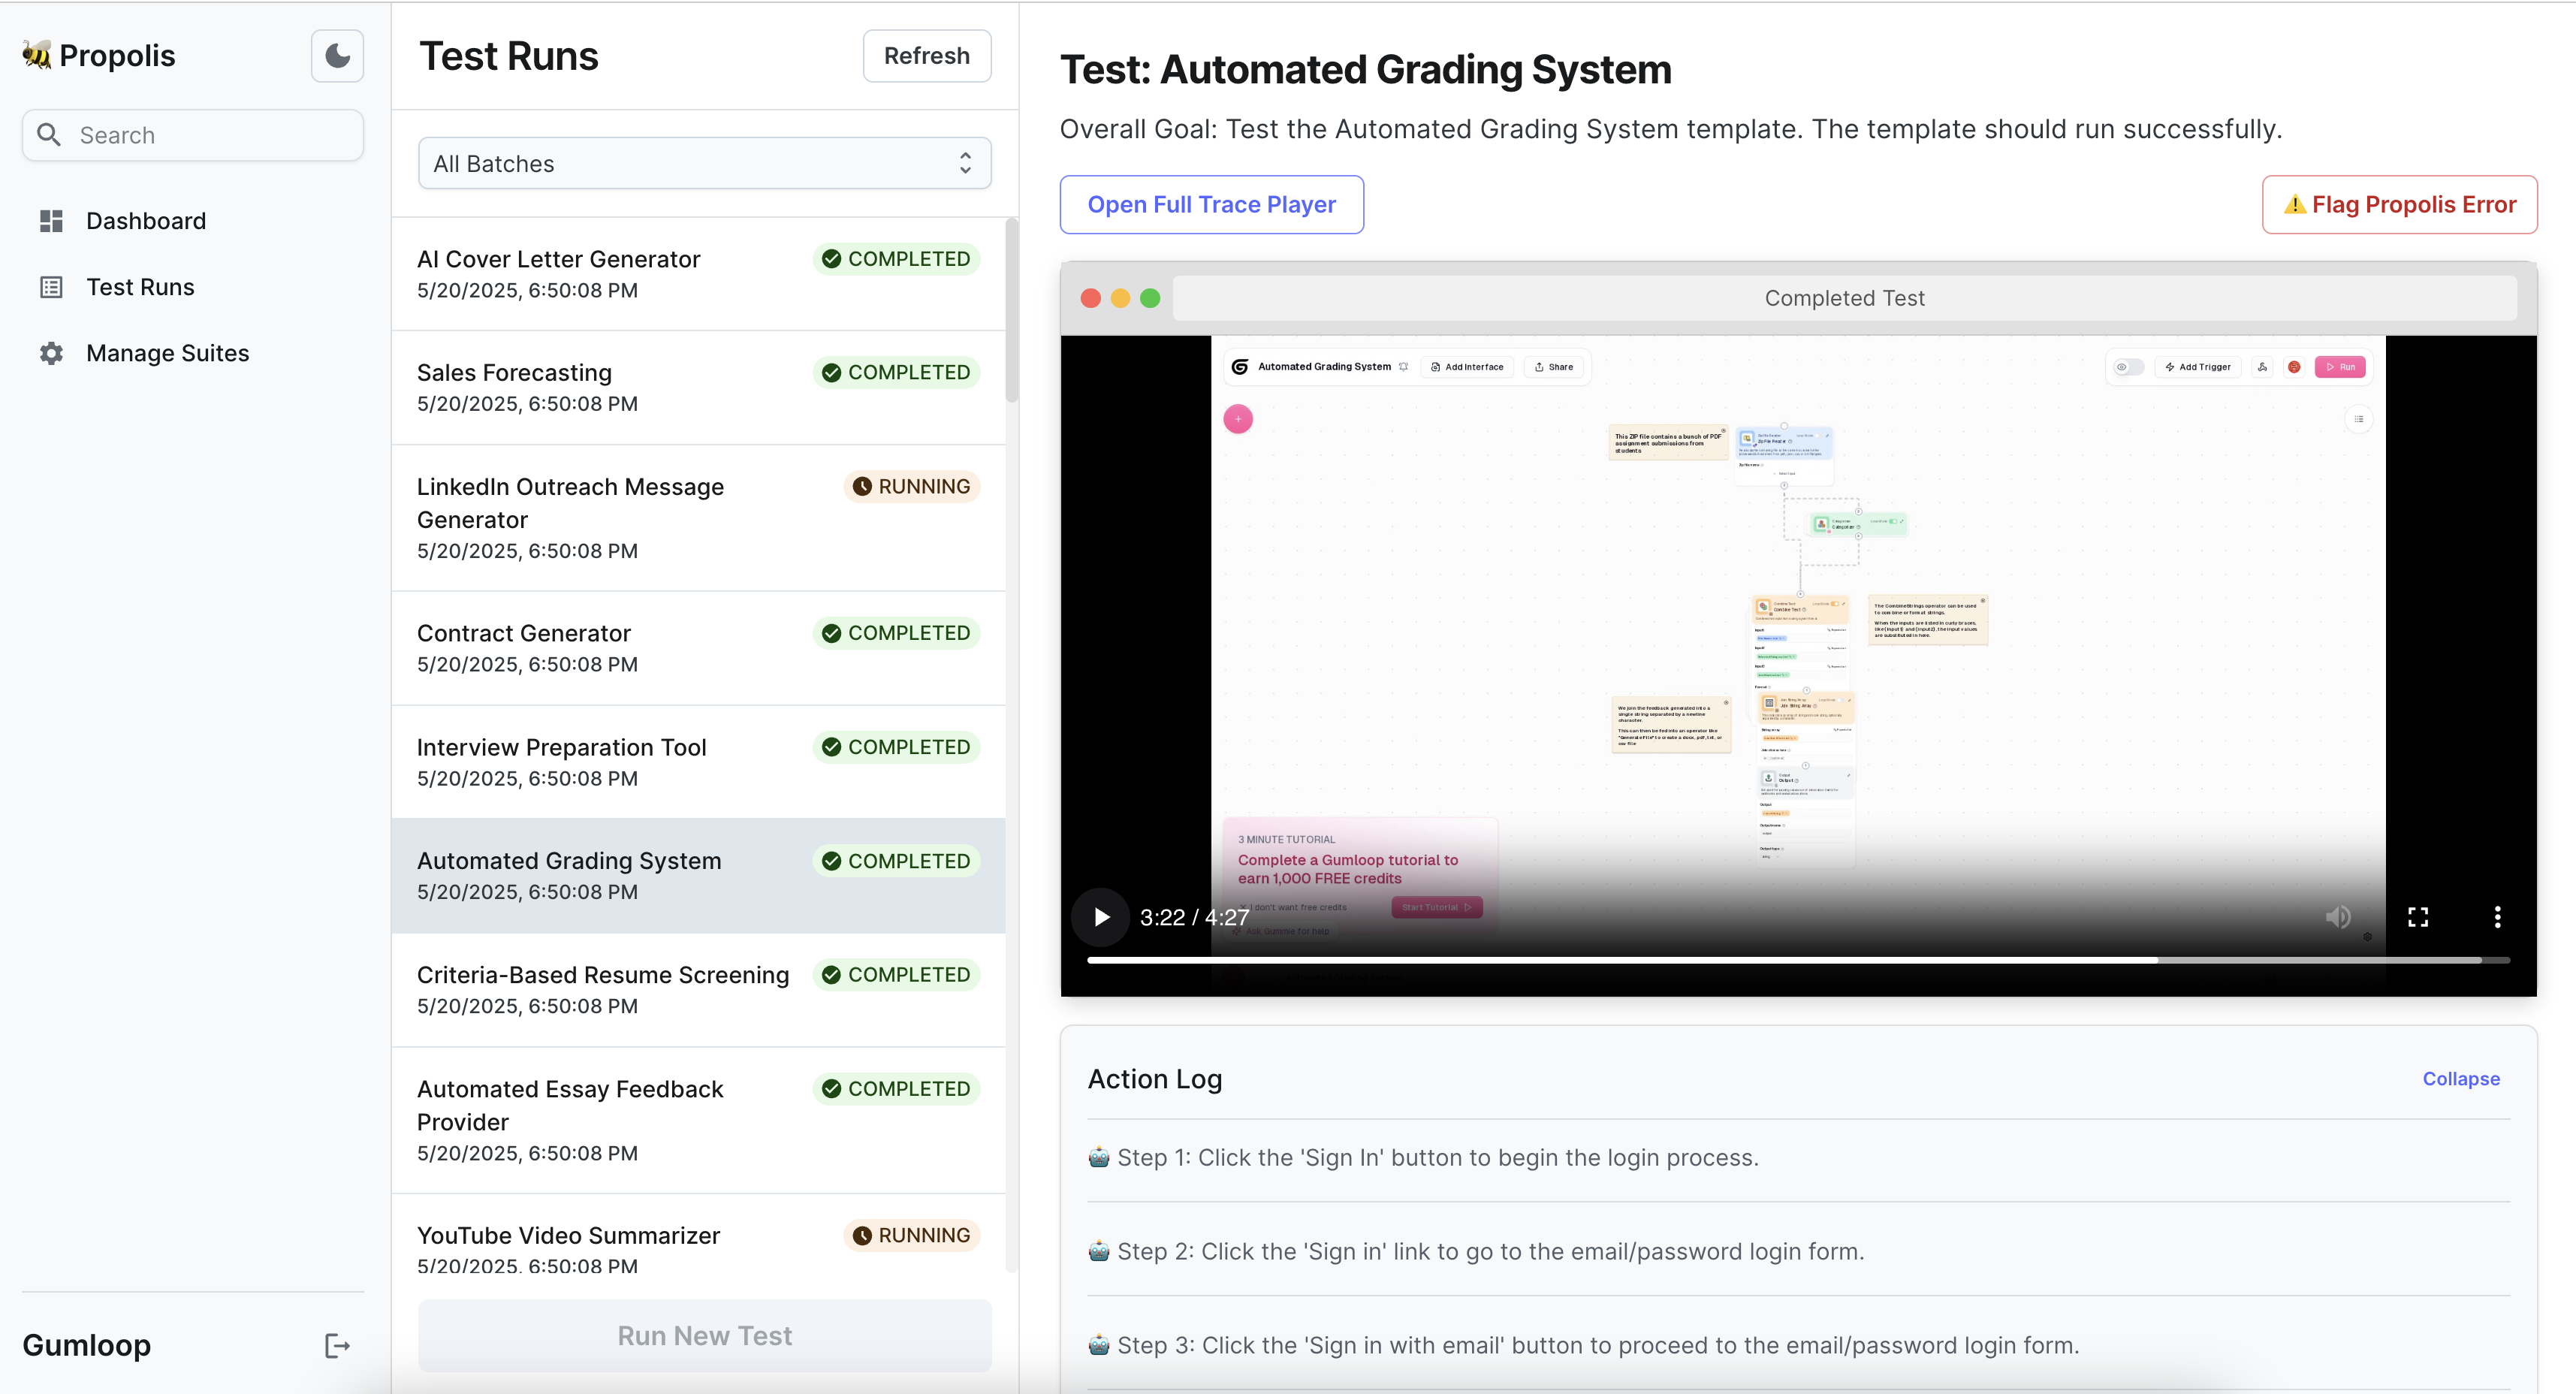Click the test runs list scrollbar

(1011, 310)
